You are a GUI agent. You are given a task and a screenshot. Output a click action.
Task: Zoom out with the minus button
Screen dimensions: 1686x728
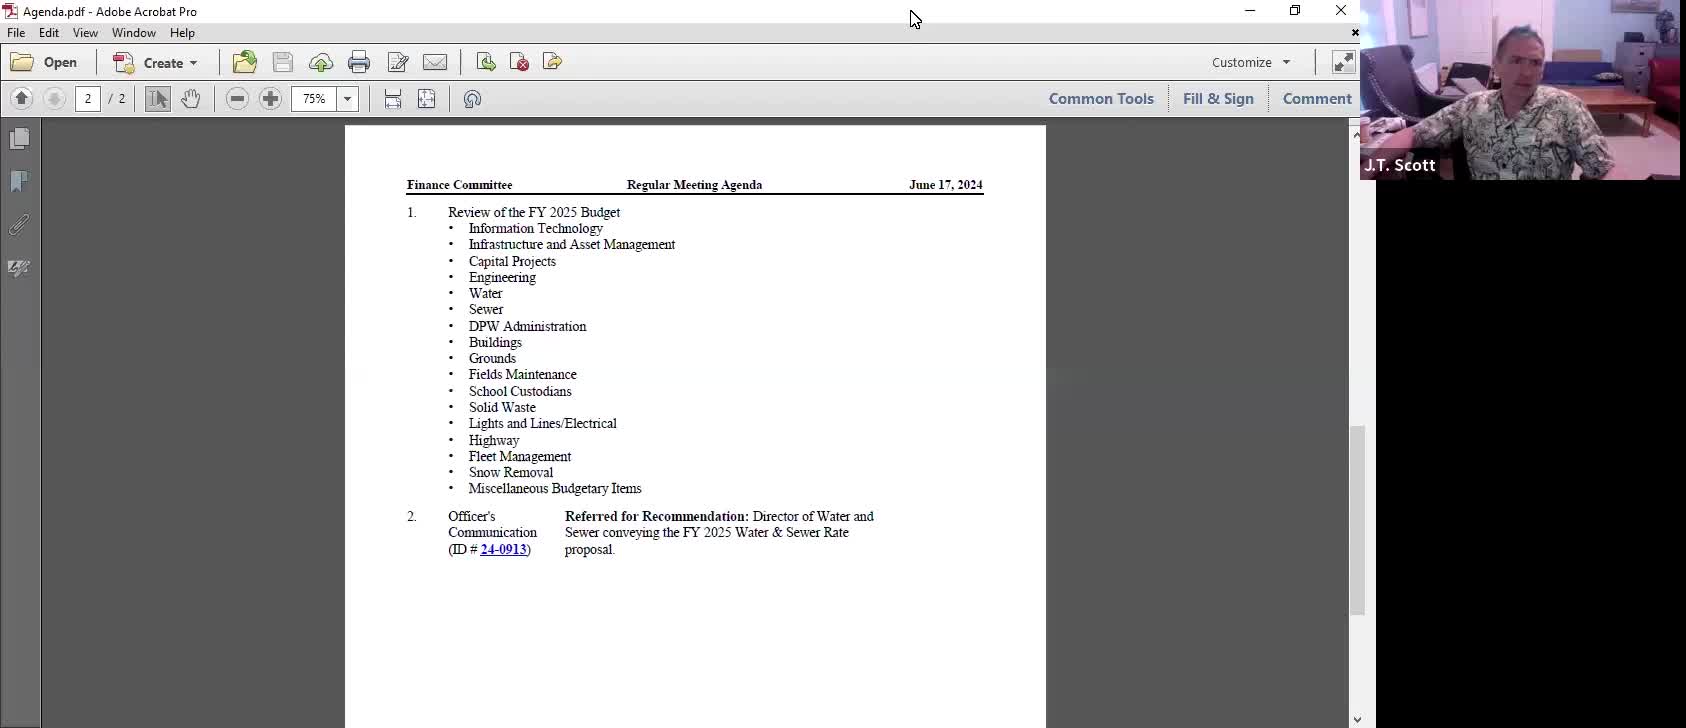click(x=237, y=99)
